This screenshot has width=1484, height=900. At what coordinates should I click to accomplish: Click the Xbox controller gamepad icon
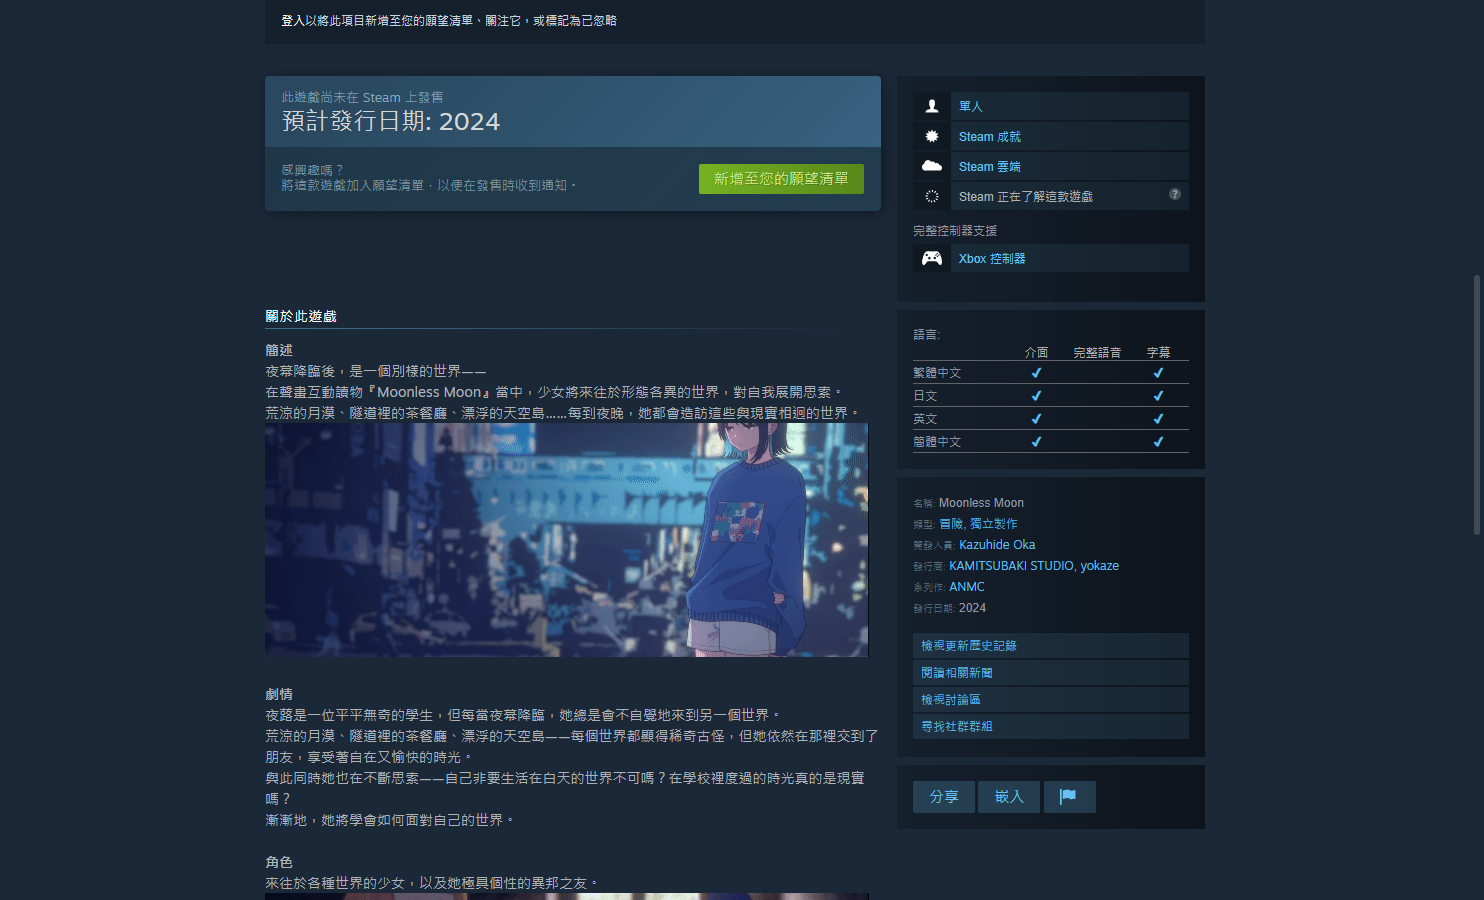[932, 258]
